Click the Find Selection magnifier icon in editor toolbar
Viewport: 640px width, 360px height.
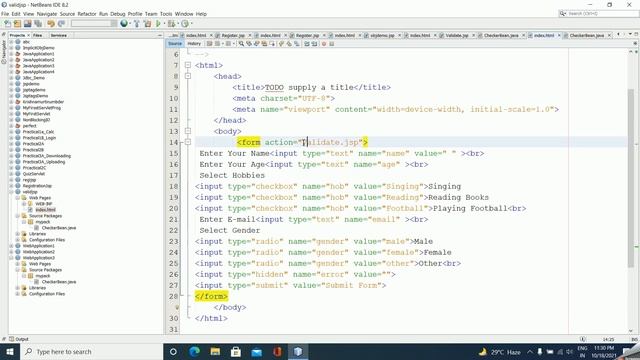tap(241, 44)
